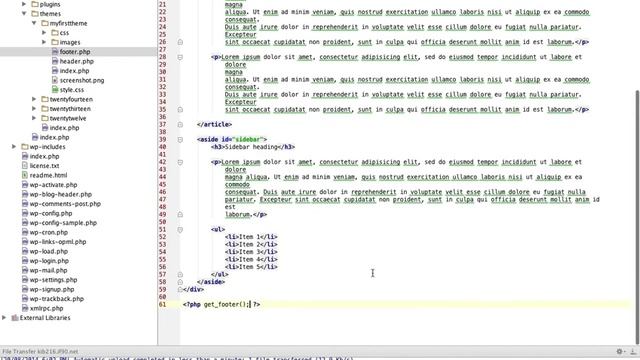640x360 pixels.
Task: Expand the css folder arrow
Action: tap(44, 33)
